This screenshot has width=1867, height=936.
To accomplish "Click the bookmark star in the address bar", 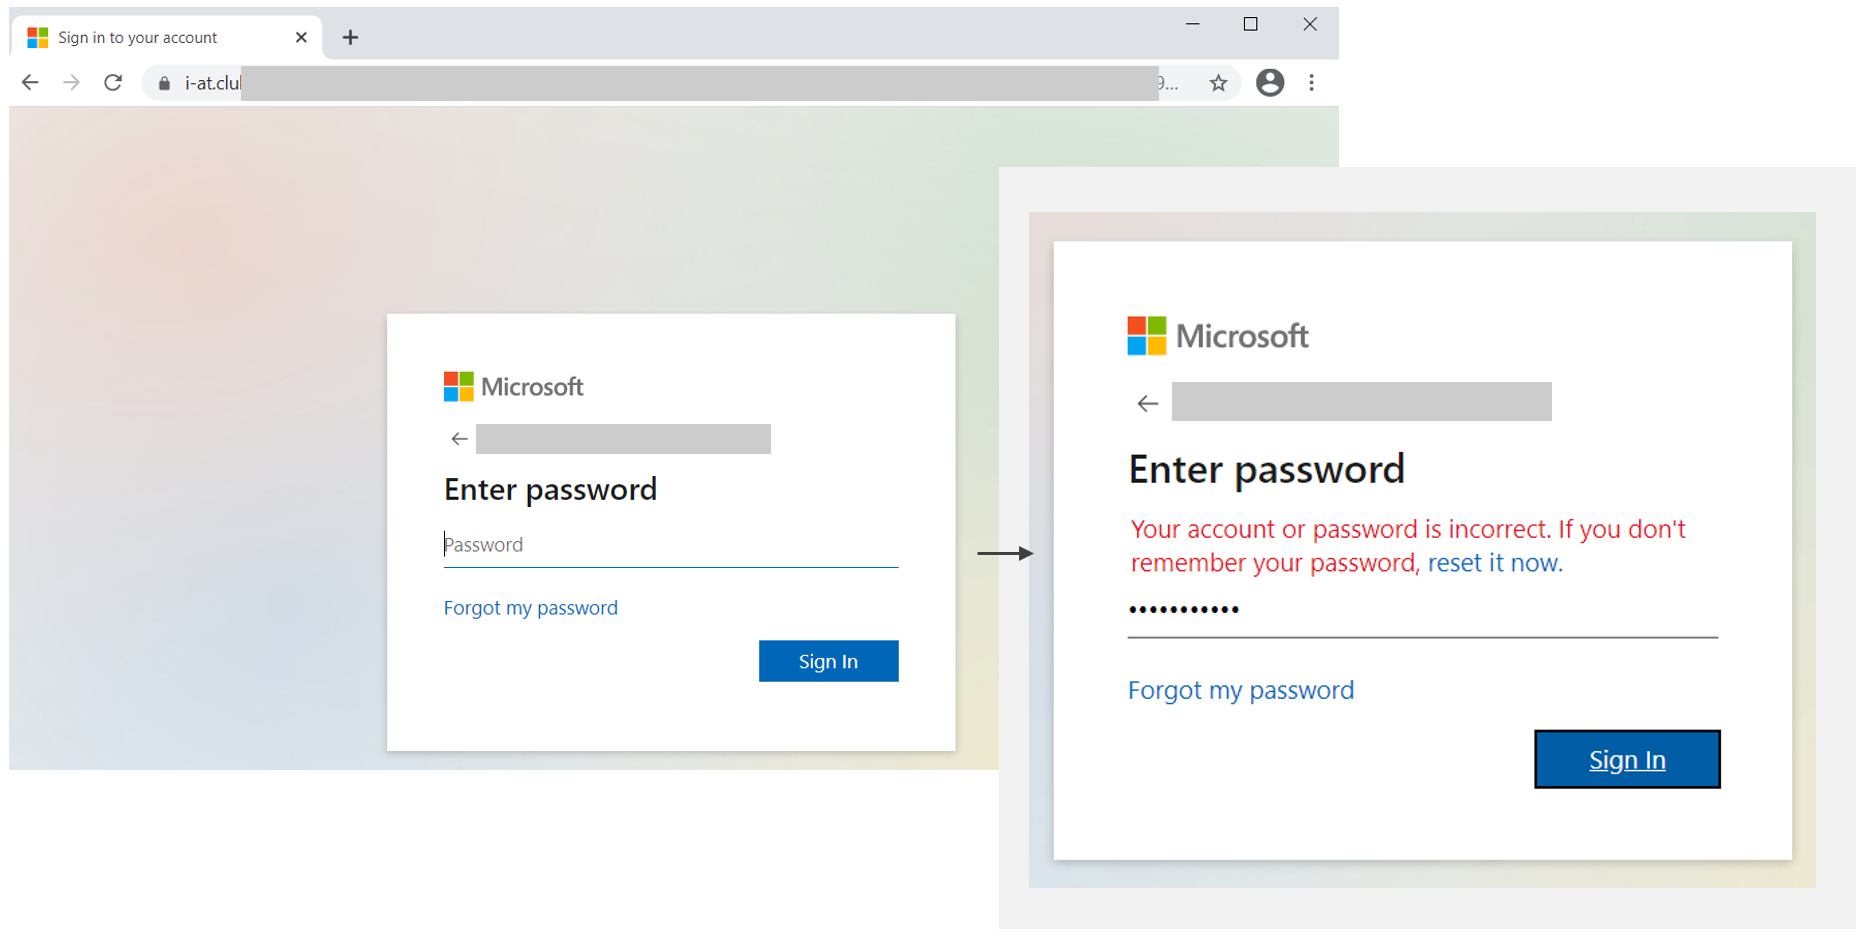I will click(x=1218, y=82).
